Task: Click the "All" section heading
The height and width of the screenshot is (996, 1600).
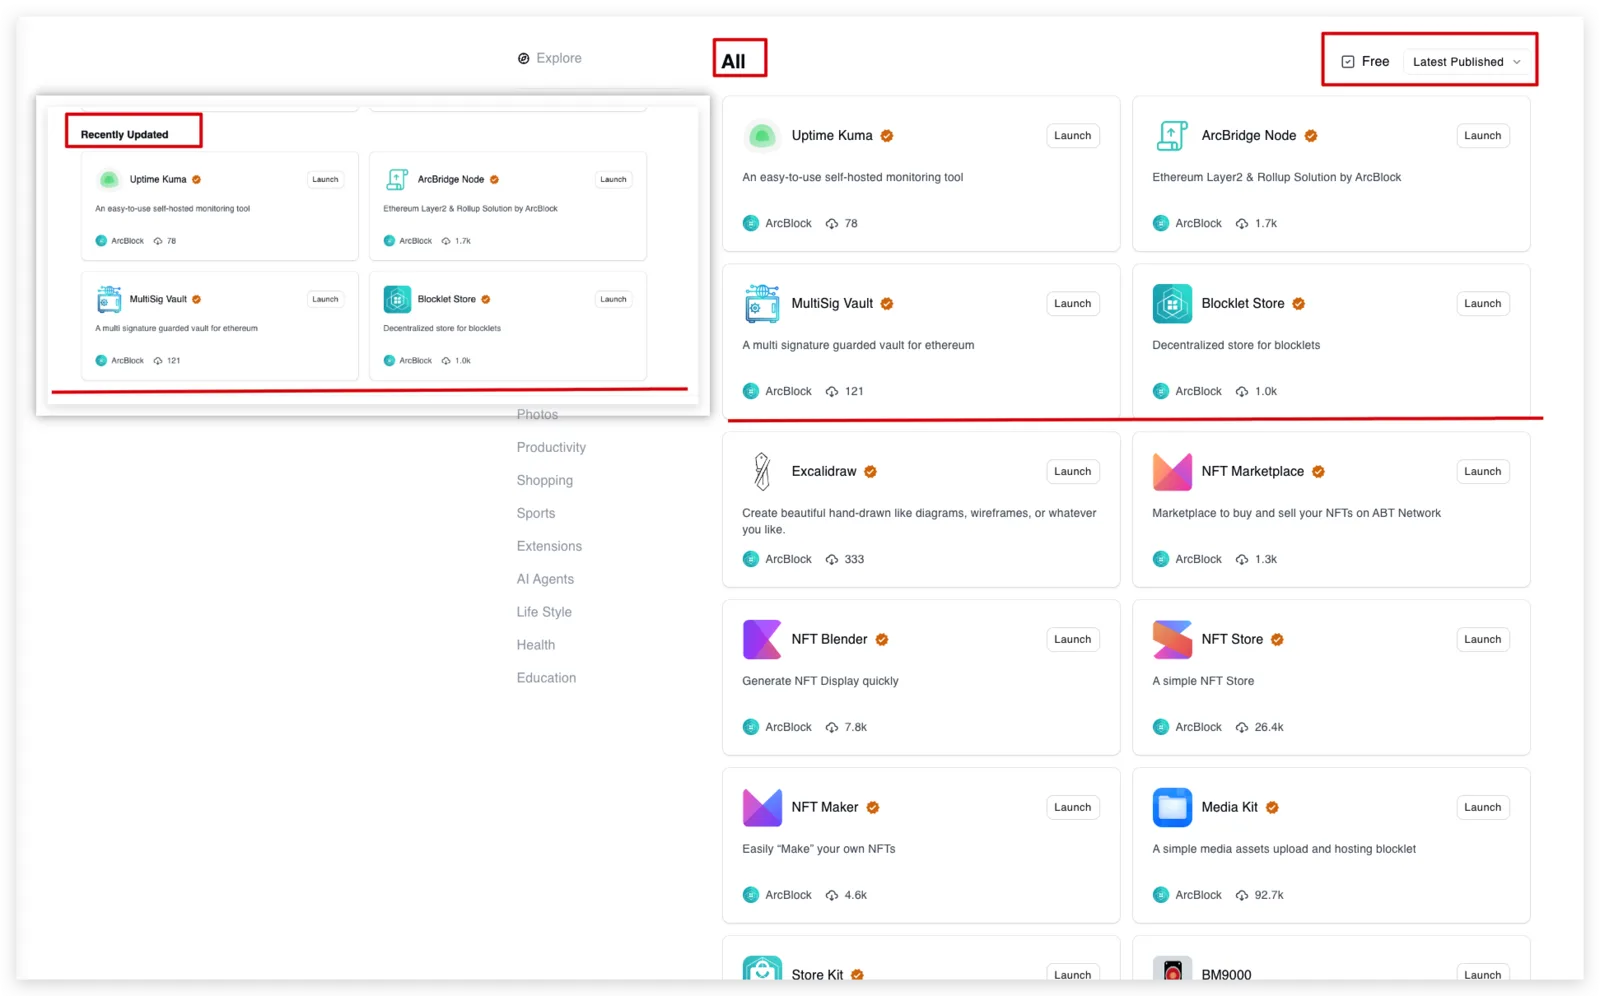Action: tap(734, 62)
